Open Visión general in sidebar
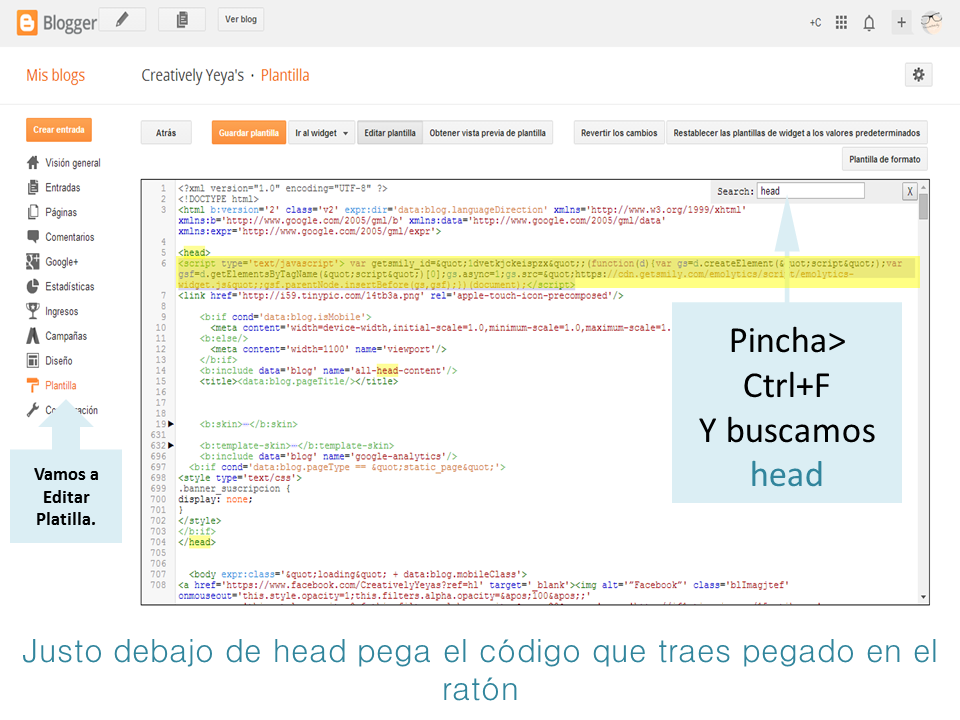The image size is (960, 720). (x=73, y=163)
